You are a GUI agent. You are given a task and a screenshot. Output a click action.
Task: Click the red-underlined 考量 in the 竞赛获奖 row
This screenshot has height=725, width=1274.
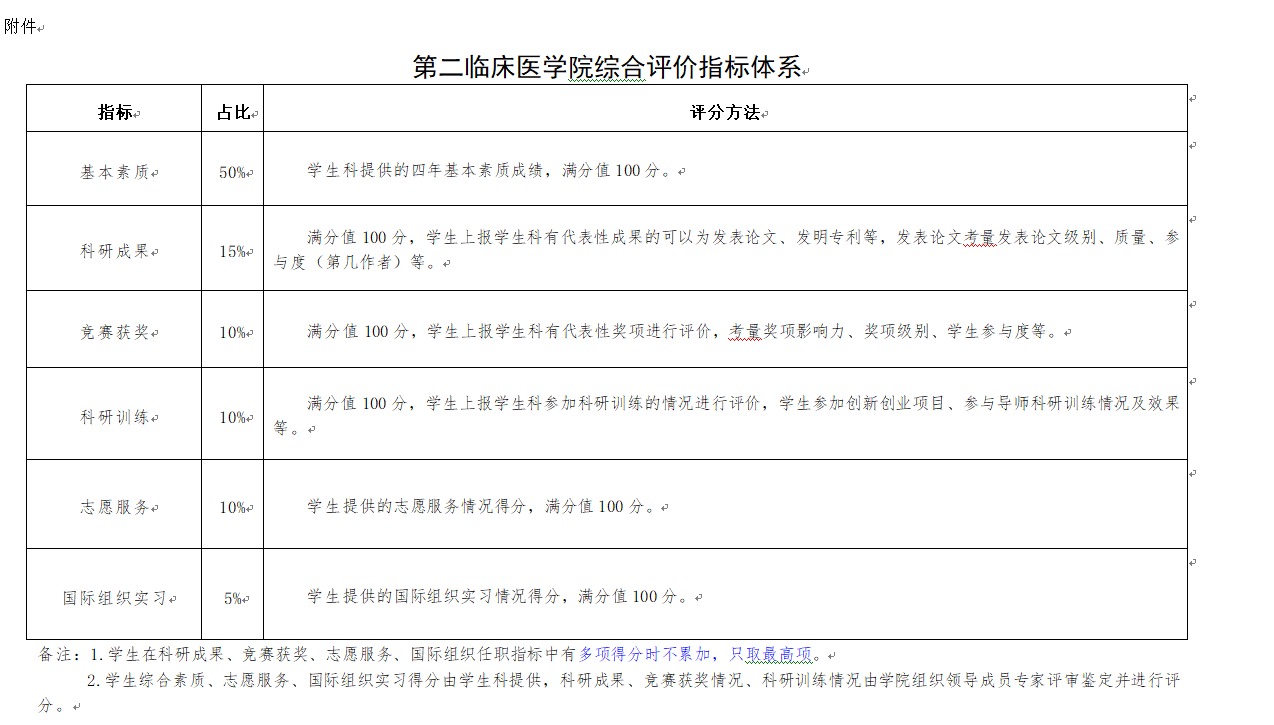[745, 331]
